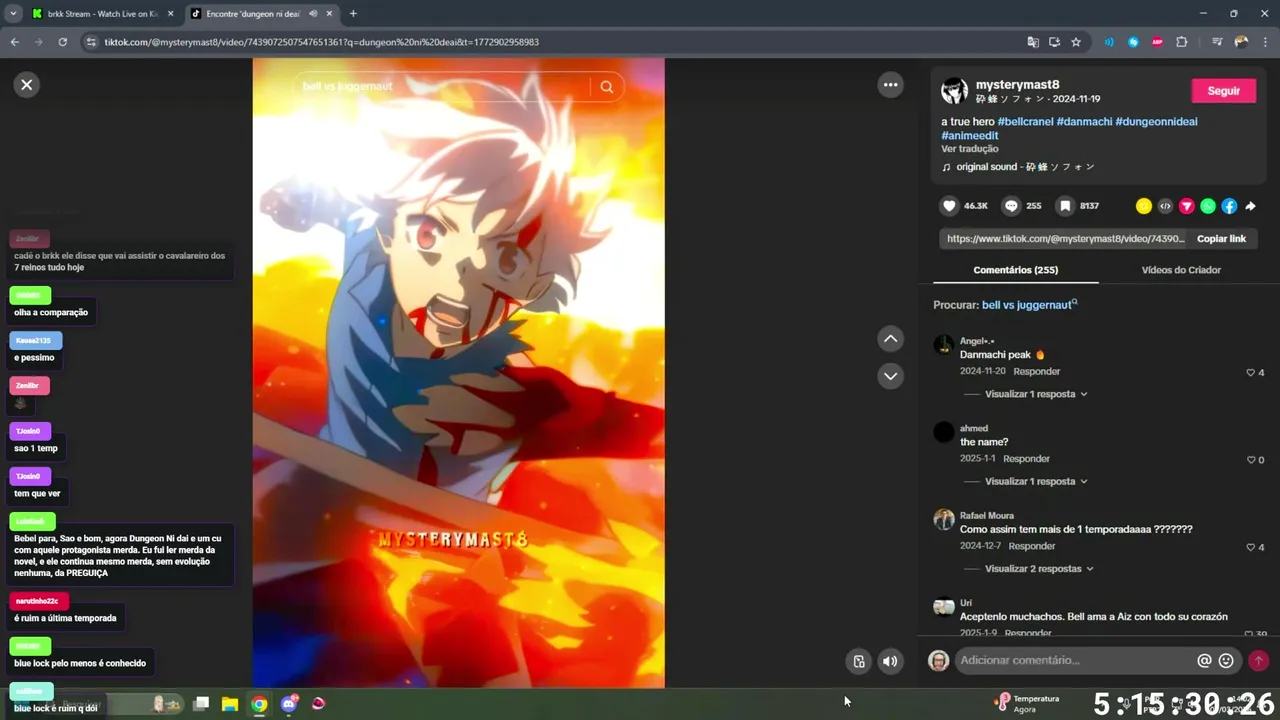This screenshot has height=720, width=1280.
Task: Go to previous video with up arrow
Action: pos(890,339)
